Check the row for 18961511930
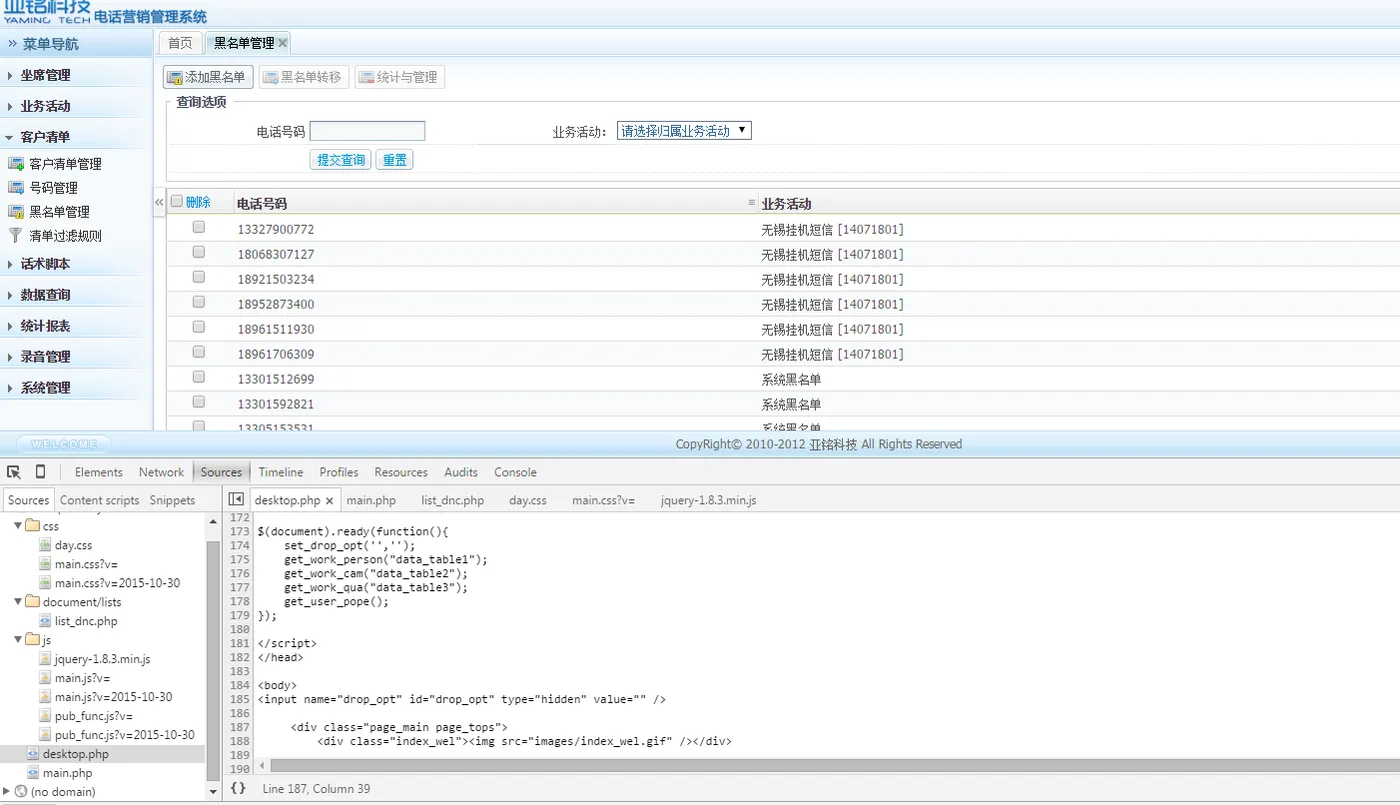 coord(198,327)
